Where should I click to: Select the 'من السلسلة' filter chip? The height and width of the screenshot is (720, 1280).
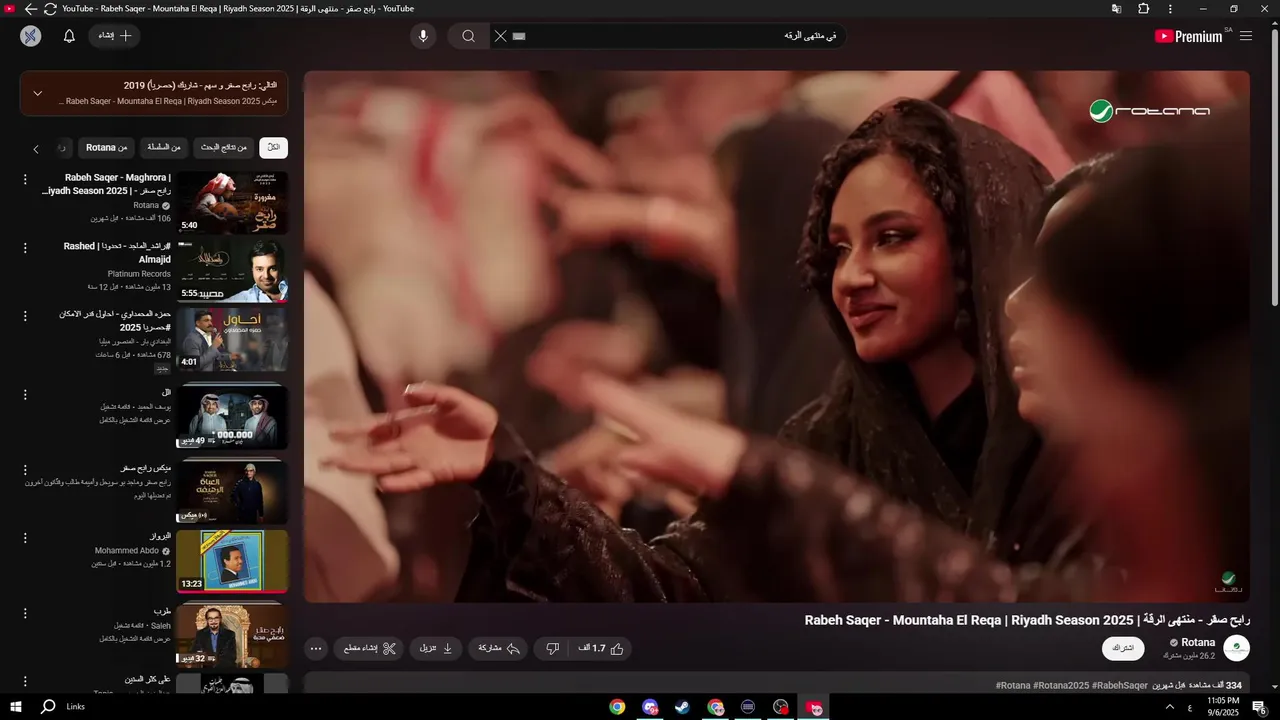coord(164,148)
